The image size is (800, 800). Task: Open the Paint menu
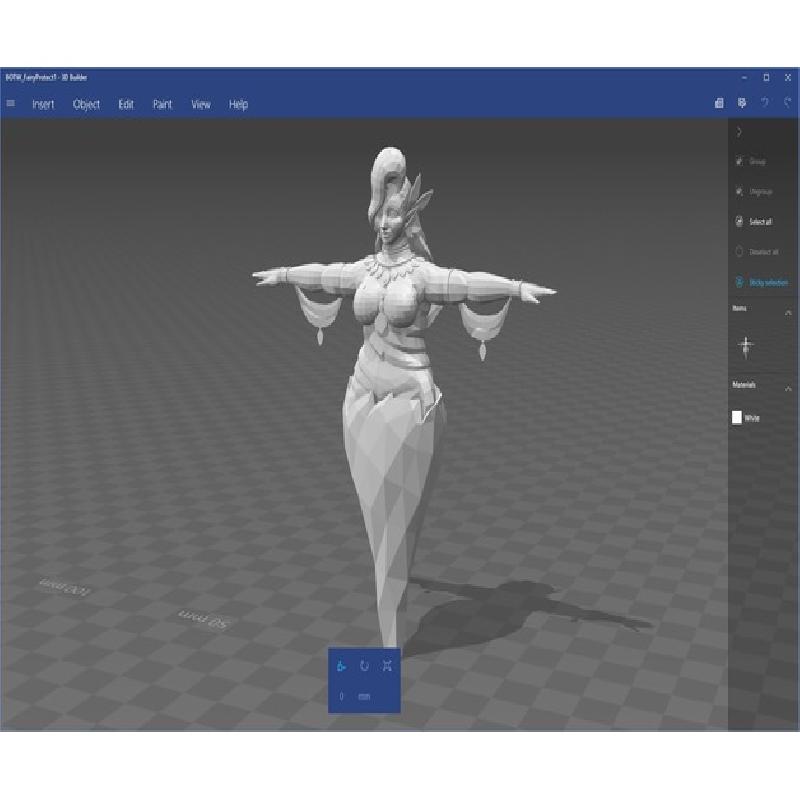(x=162, y=105)
